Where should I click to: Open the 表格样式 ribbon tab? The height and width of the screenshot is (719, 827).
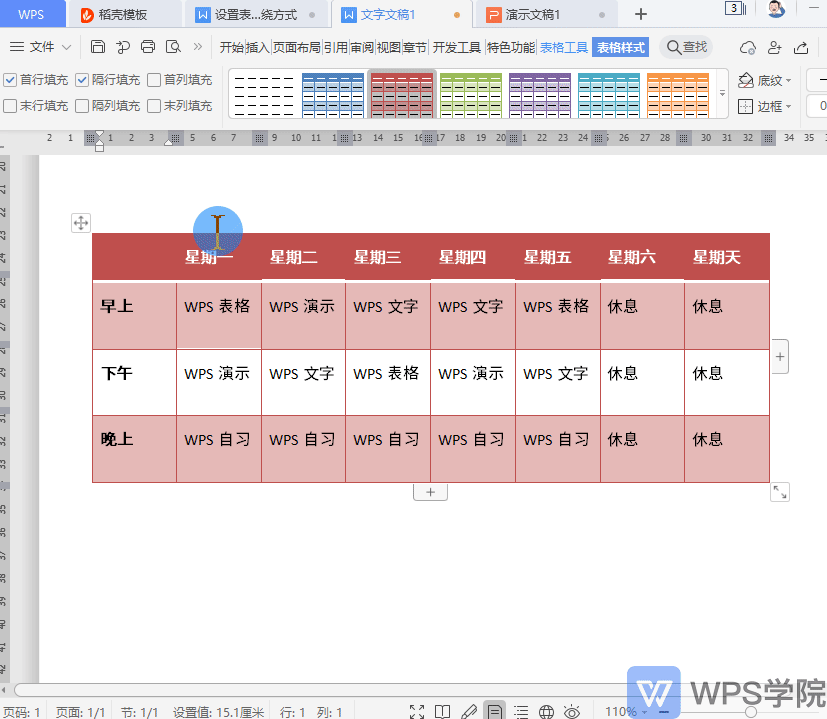click(621, 47)
